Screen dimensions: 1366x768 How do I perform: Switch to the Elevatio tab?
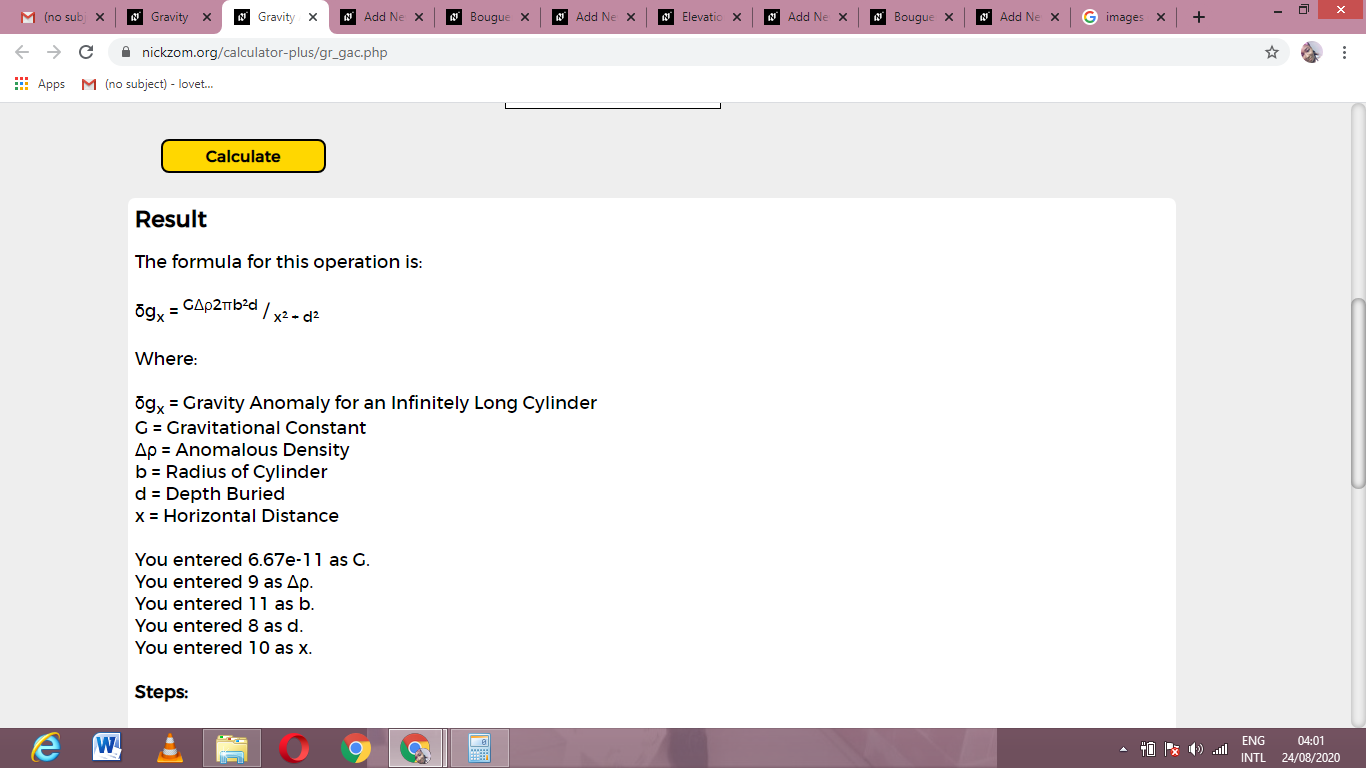700,17
